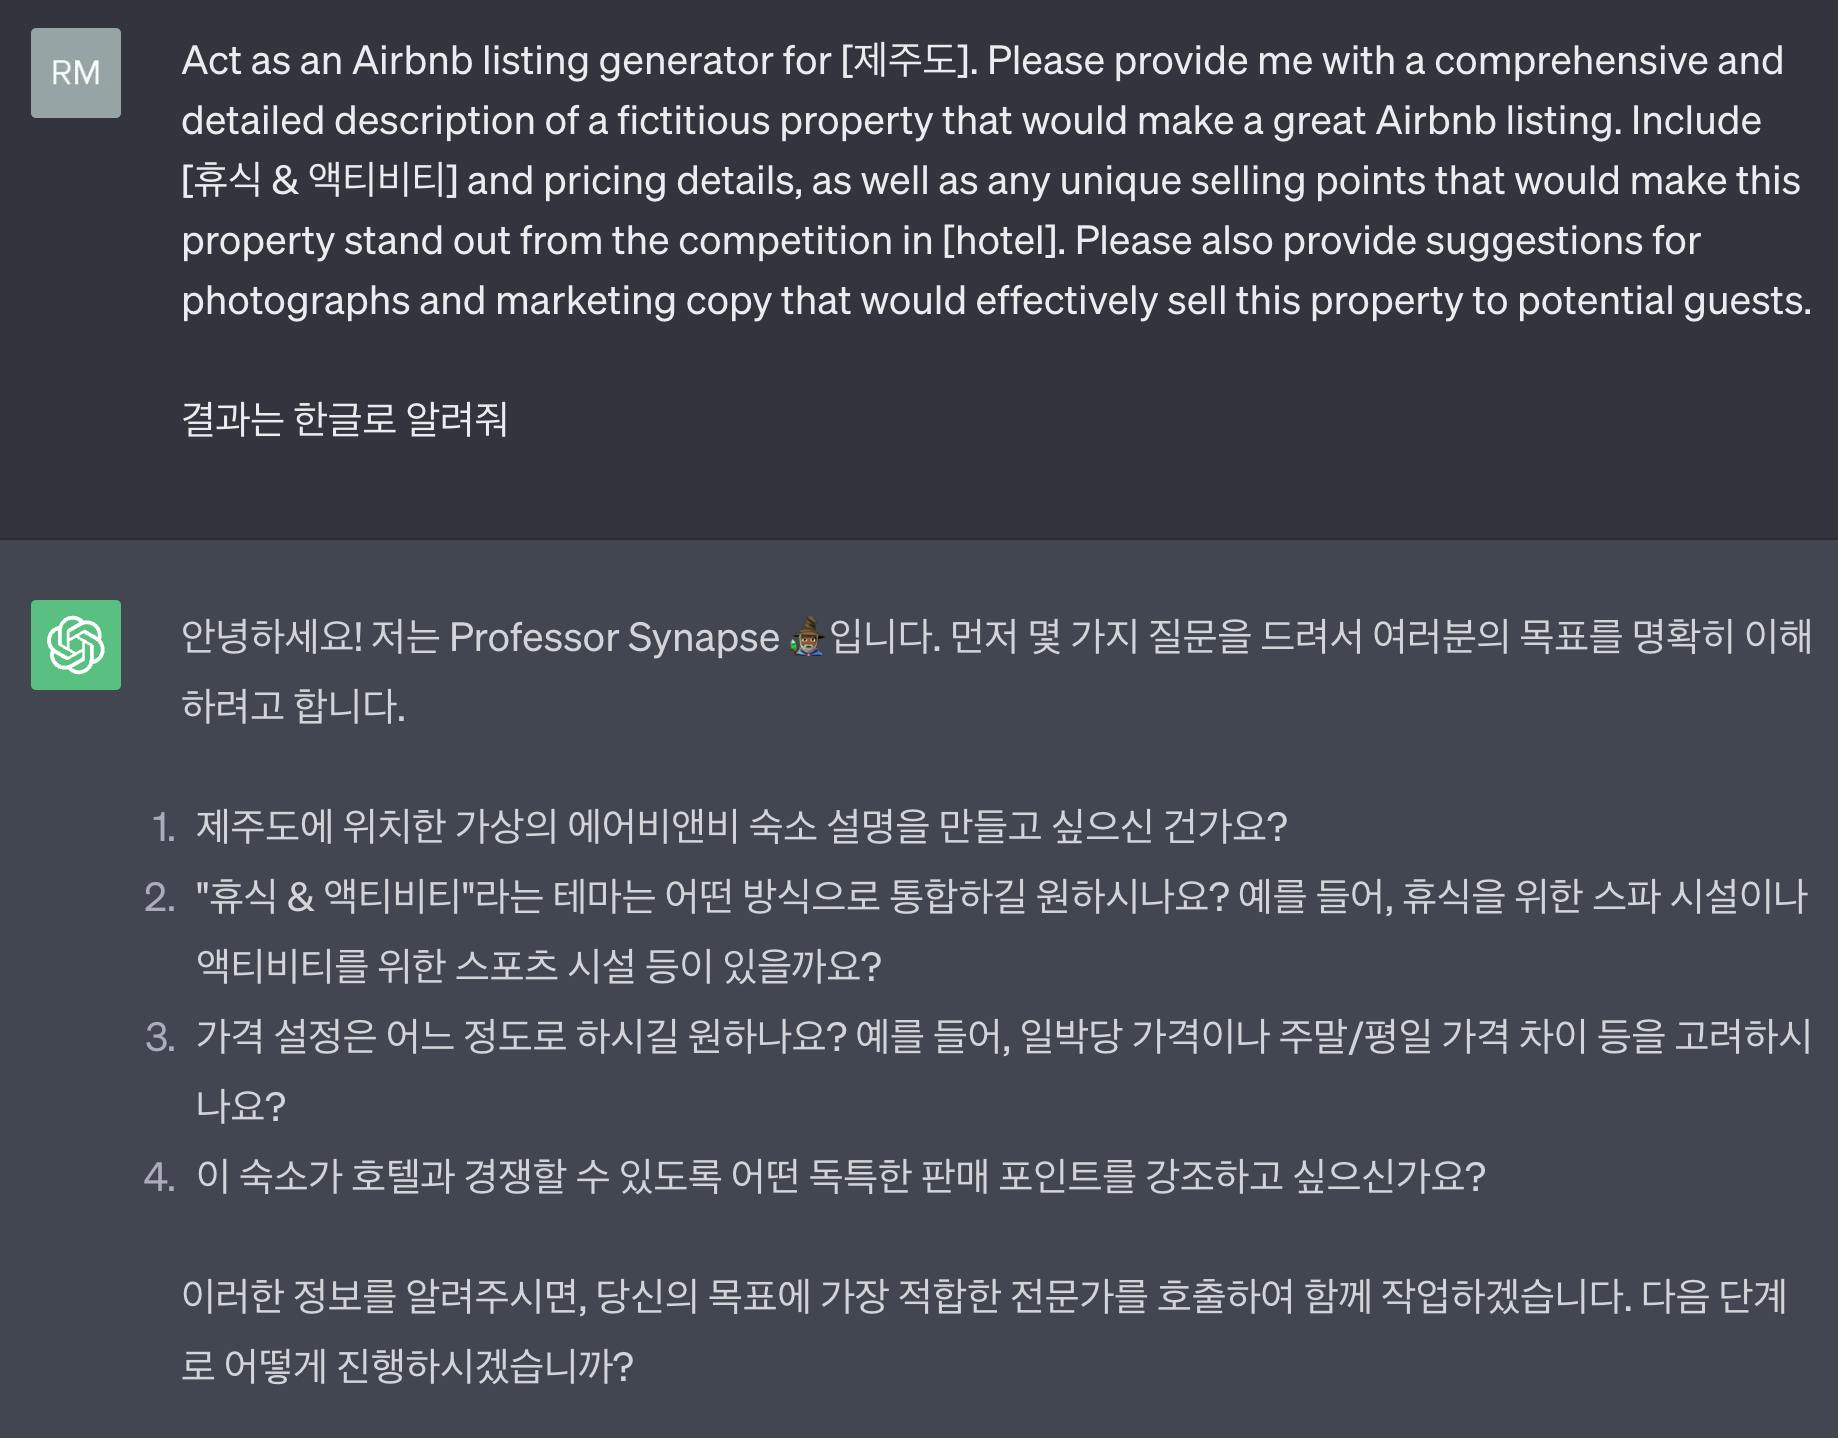Click the '안녕하세요! 저는 Professor Synapse' greeting
Screen dimensions: 1838x1438
coord(310,638)
